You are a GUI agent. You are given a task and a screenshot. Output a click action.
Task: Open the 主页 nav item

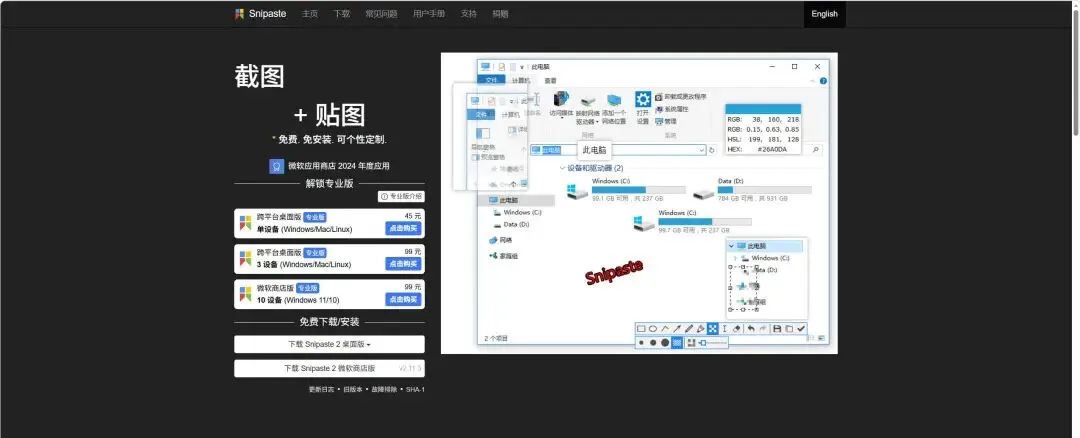[x=310, y=14]
